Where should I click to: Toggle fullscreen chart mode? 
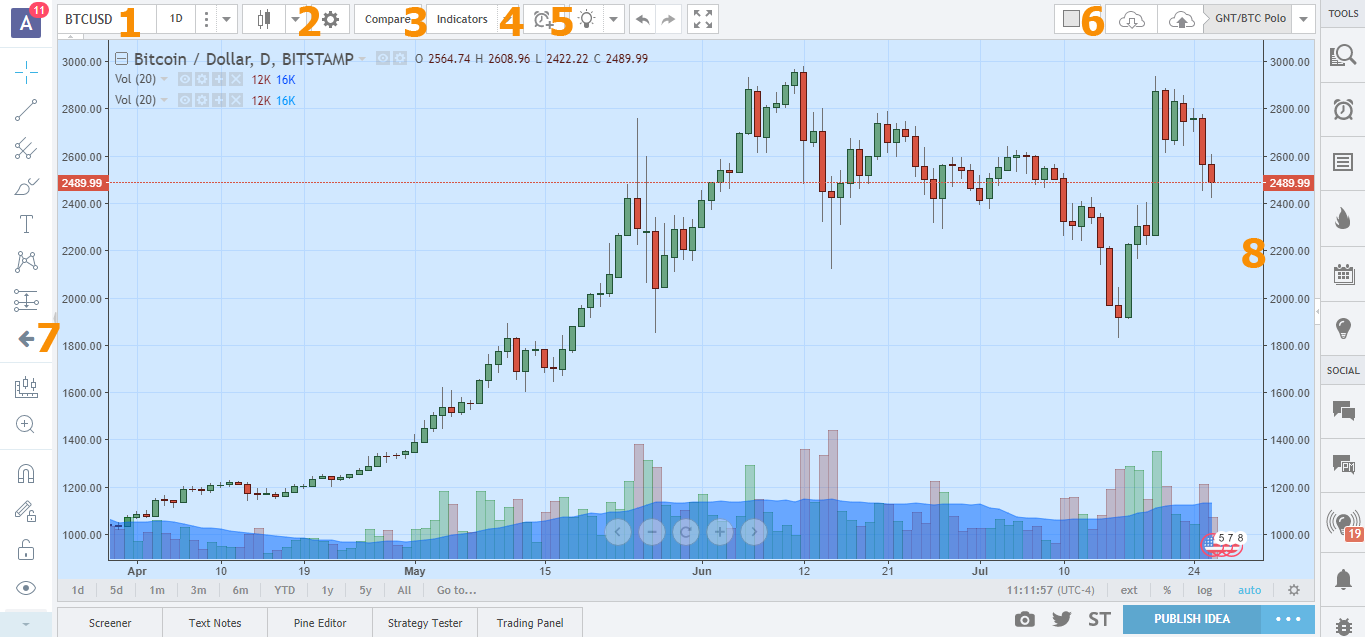pyautogui.click(x=704, y=19)
